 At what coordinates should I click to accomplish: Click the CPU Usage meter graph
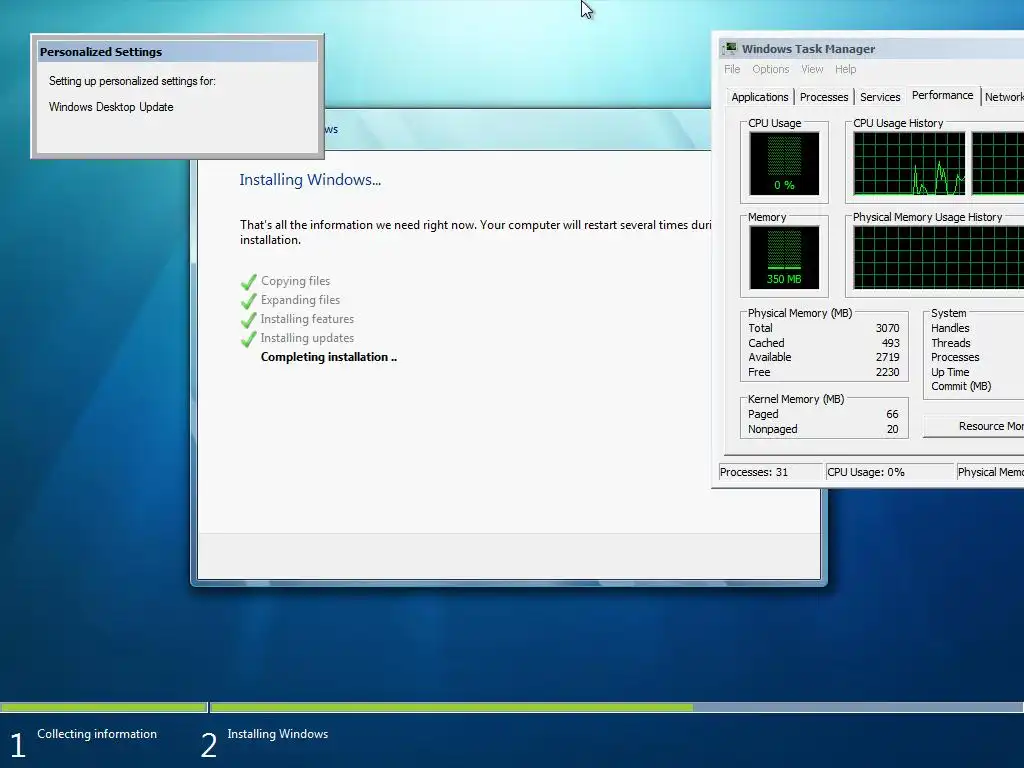click(784, 163)
